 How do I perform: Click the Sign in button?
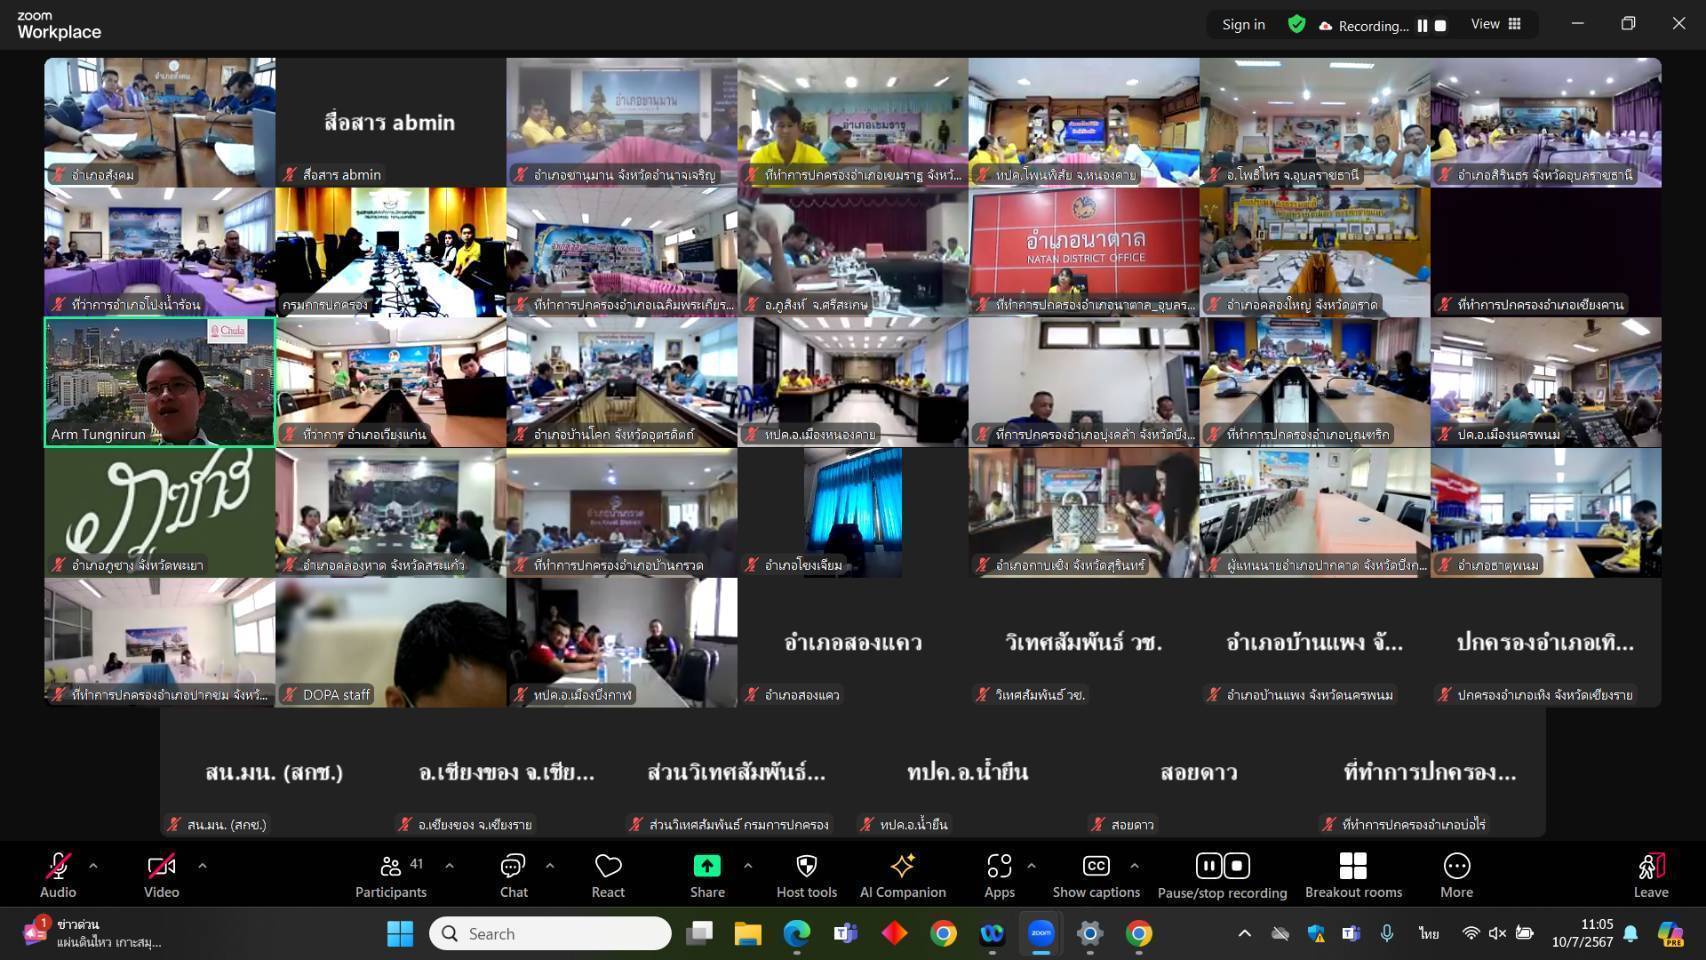click(1243, 24)
